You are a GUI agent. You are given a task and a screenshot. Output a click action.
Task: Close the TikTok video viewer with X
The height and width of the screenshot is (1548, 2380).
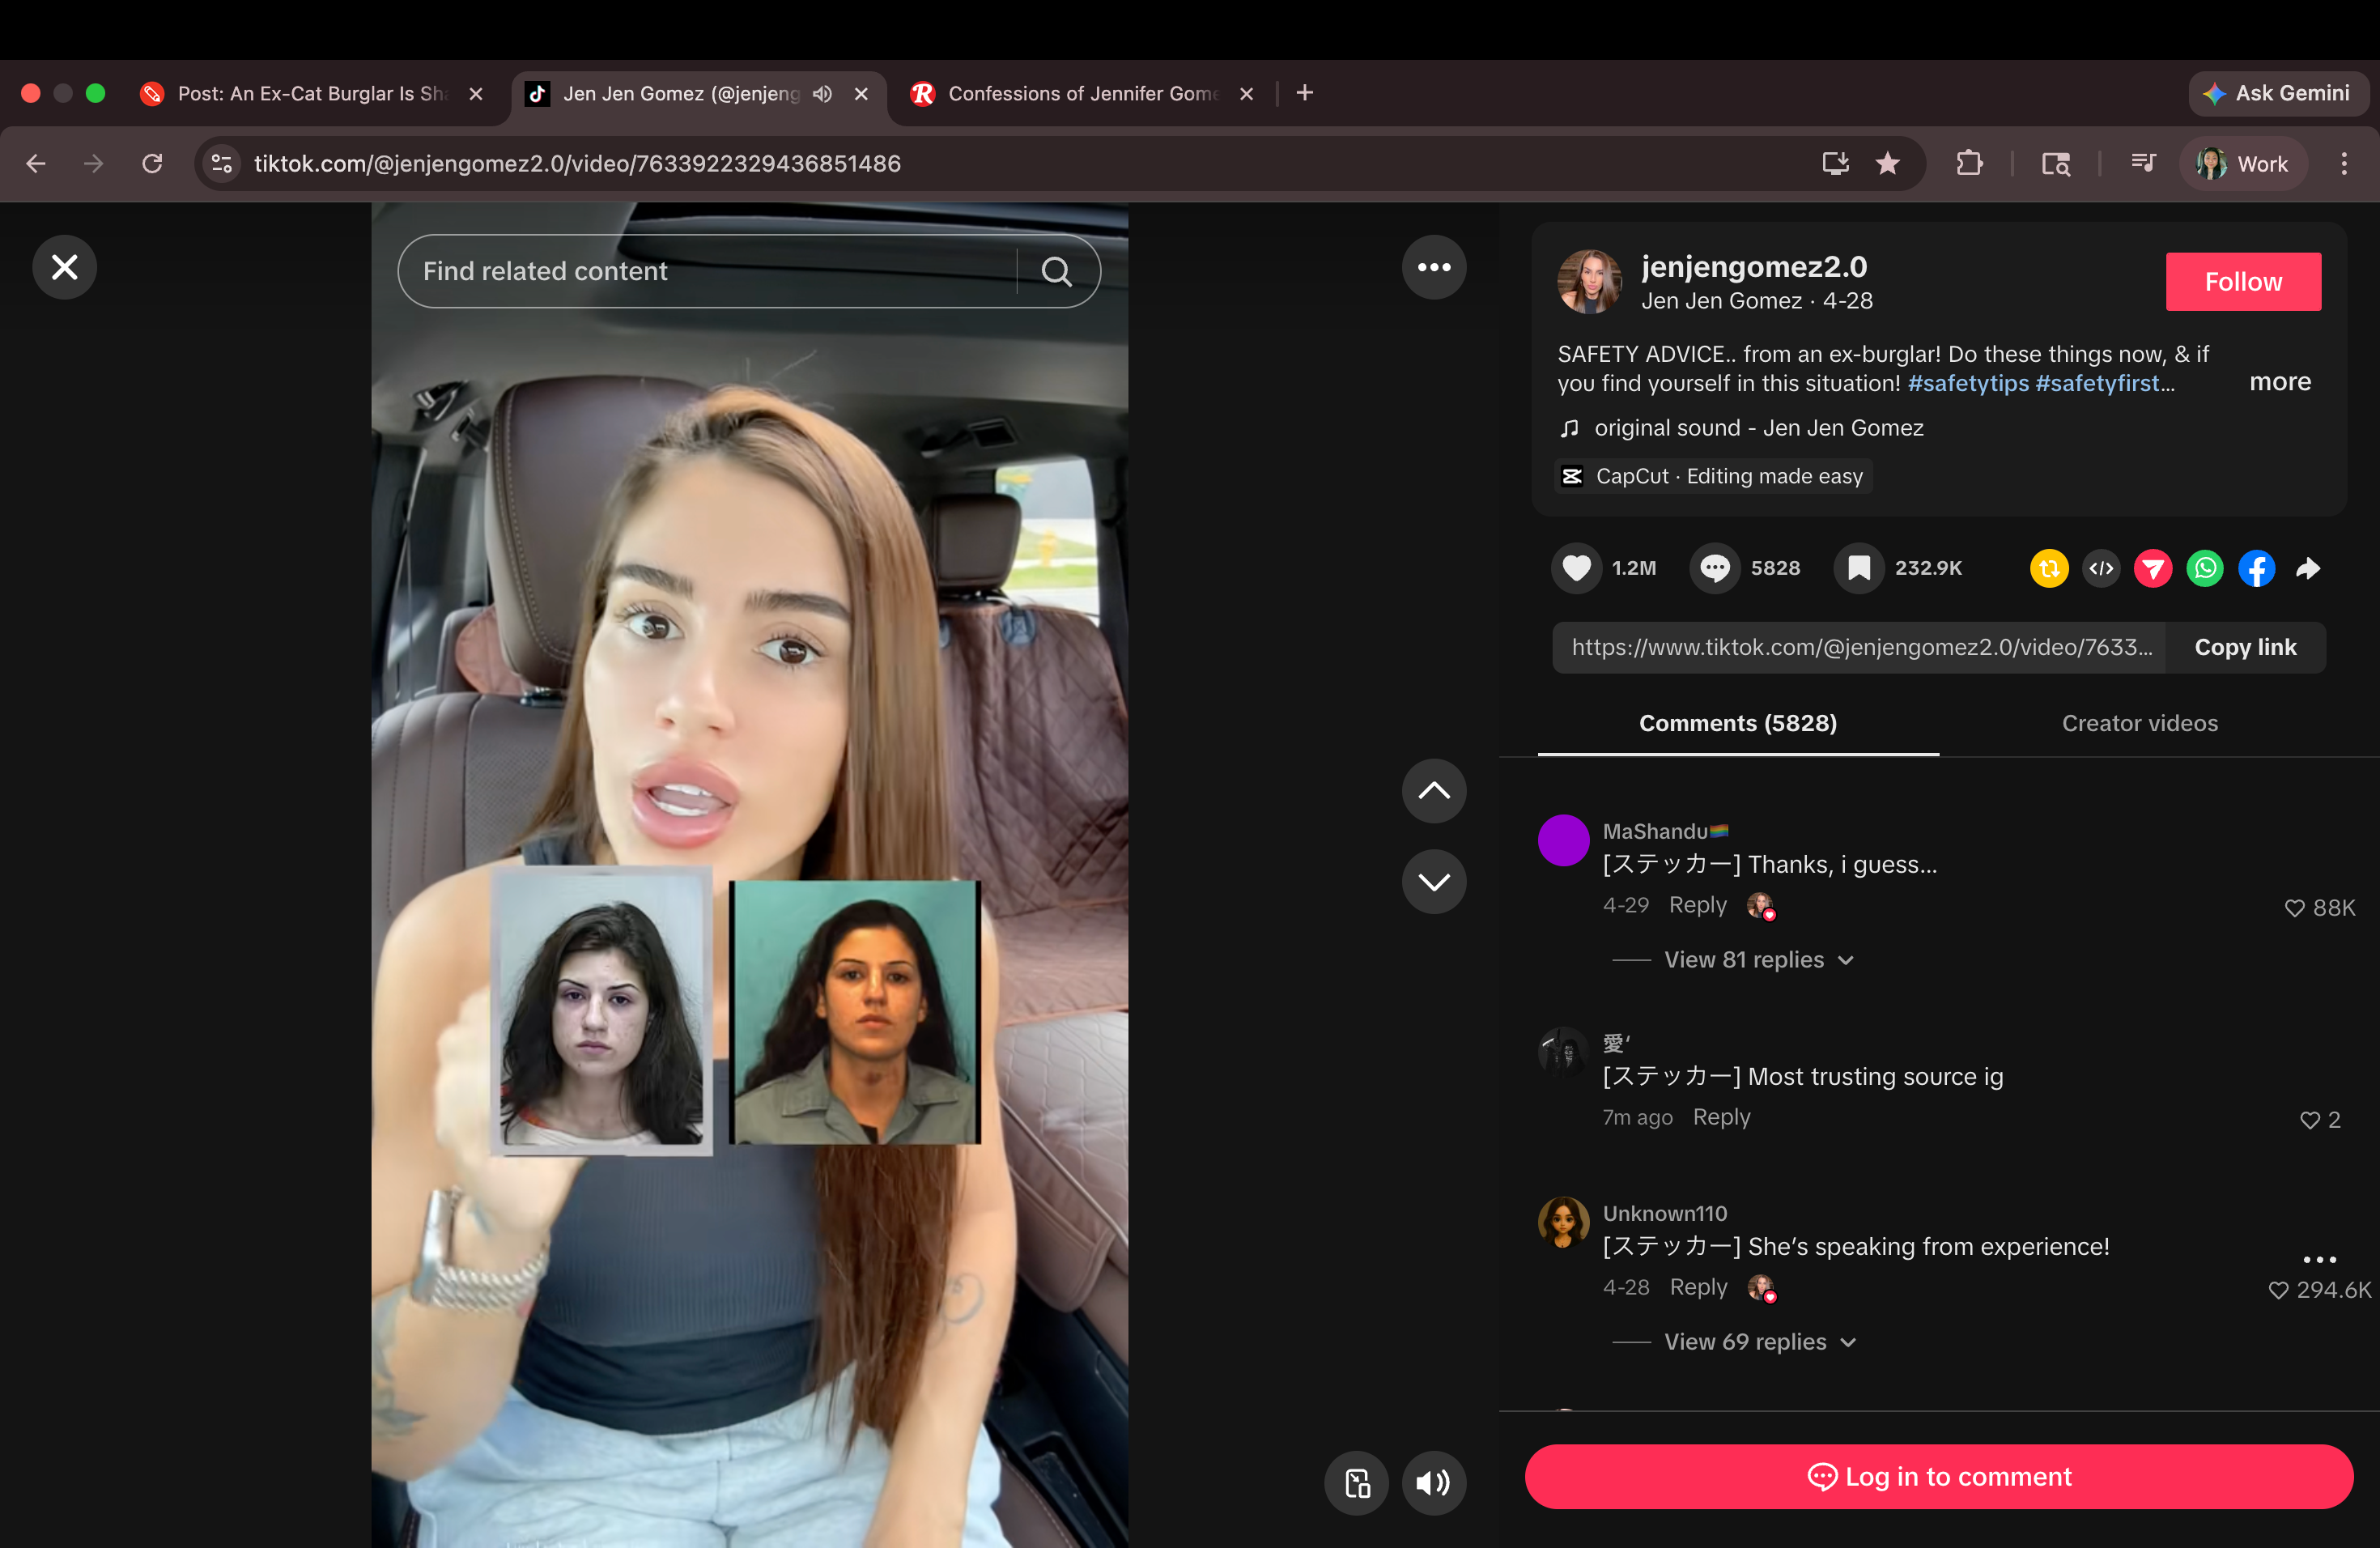point(64,267)
